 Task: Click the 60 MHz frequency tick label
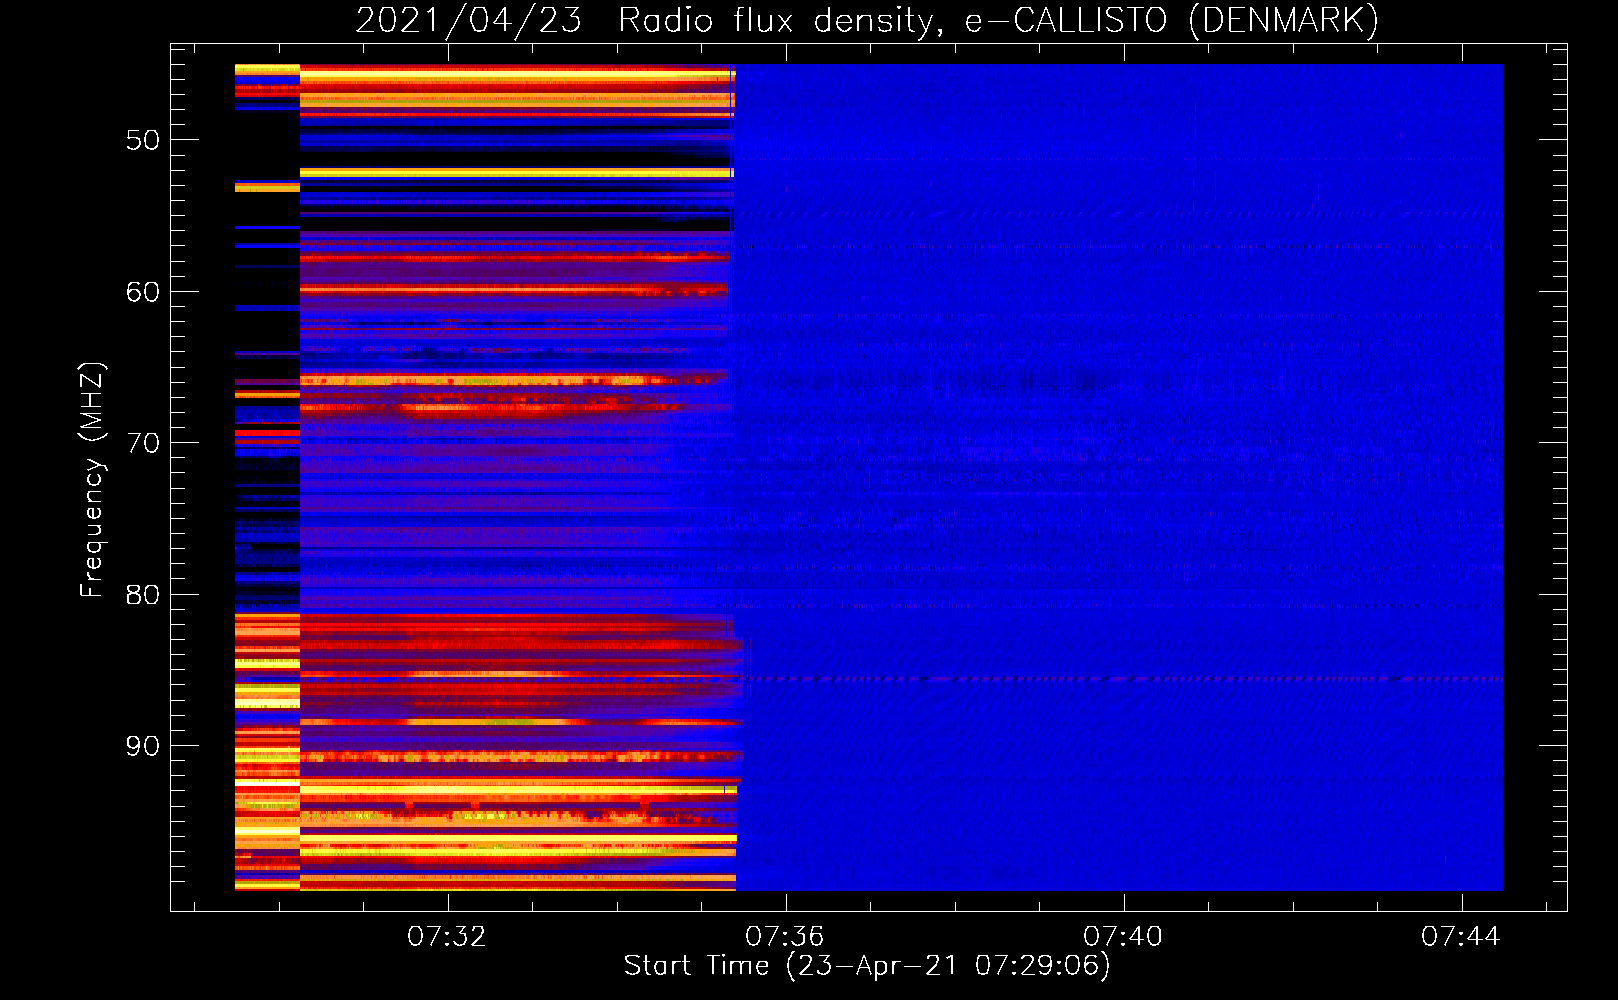pos(143,292)
